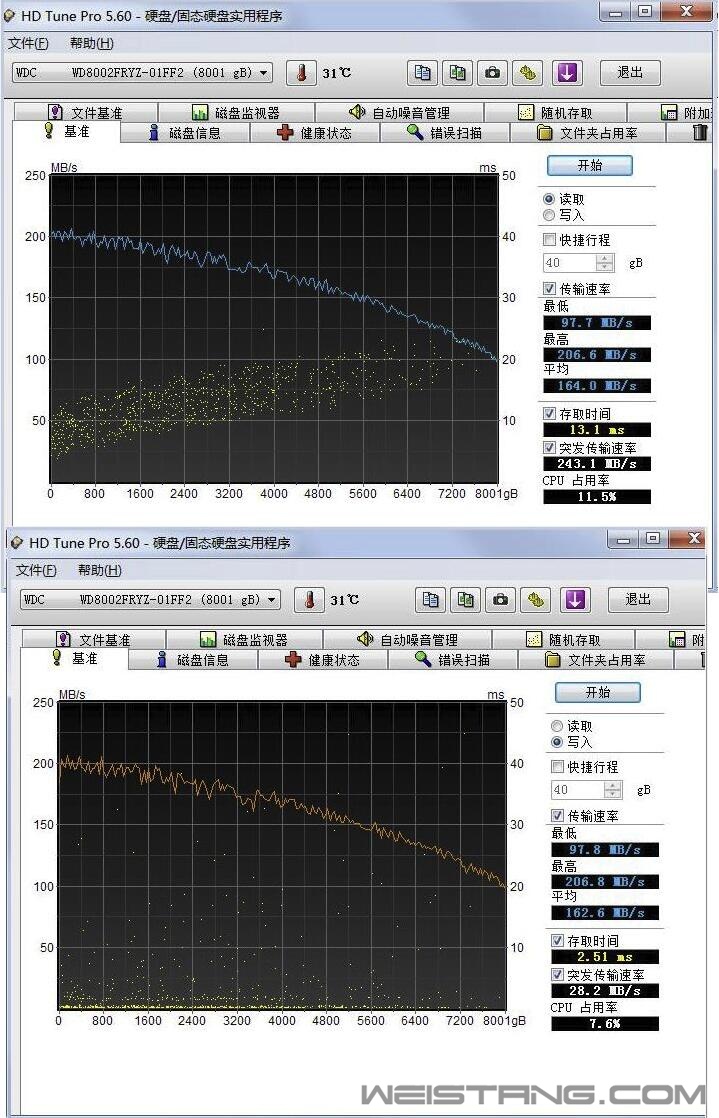Toggle 突发传输速率 checkbox in lower window
Screen dimensions: 719x1118
tap(558, 975)
